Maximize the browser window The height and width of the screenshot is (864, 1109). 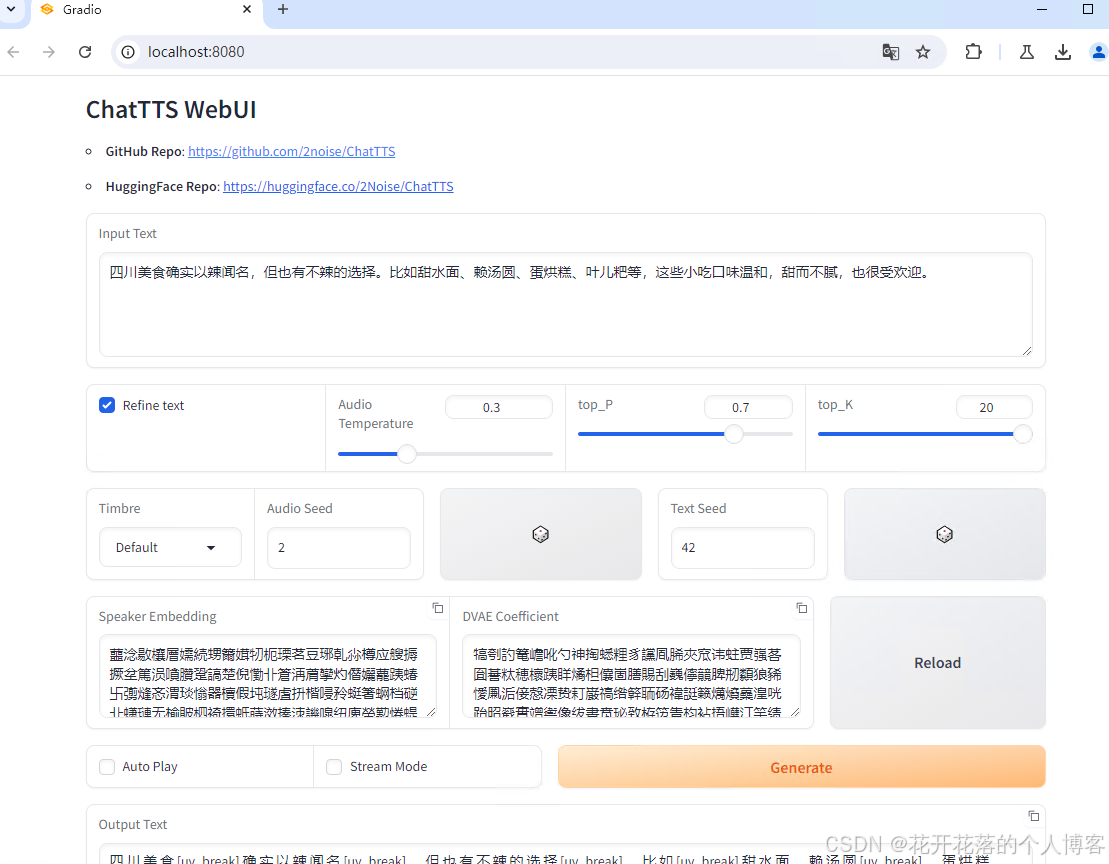(x=1088, y=9)
